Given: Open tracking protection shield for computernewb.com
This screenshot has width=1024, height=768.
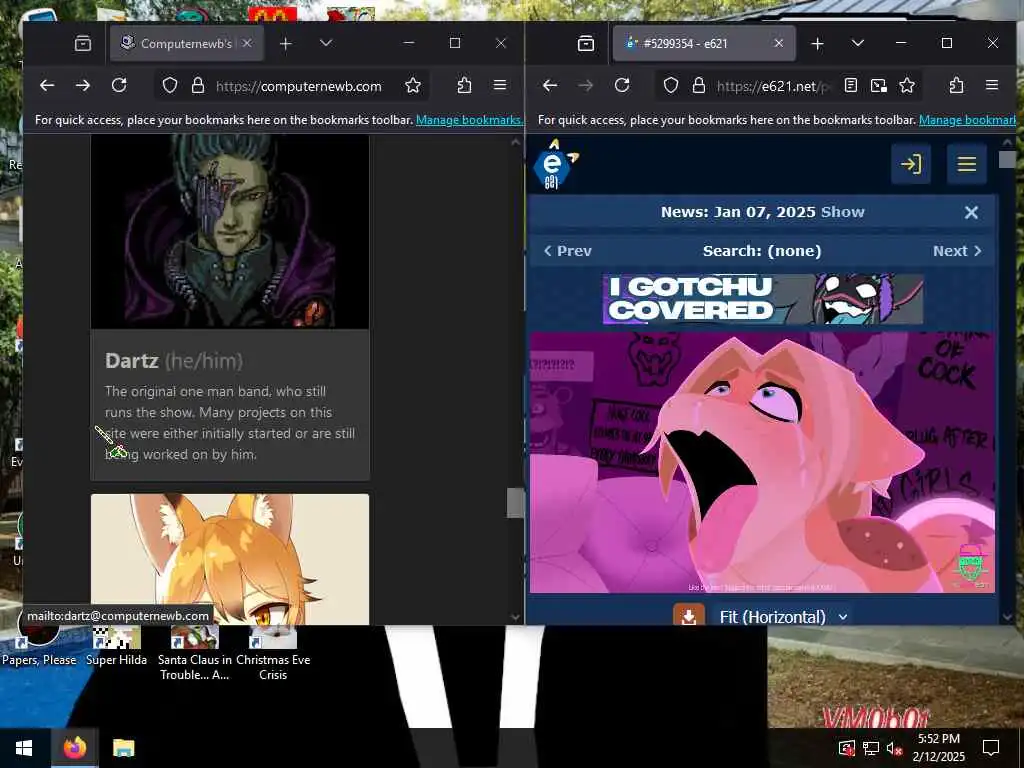Looking at the screenshot, I should click(170, 86).
